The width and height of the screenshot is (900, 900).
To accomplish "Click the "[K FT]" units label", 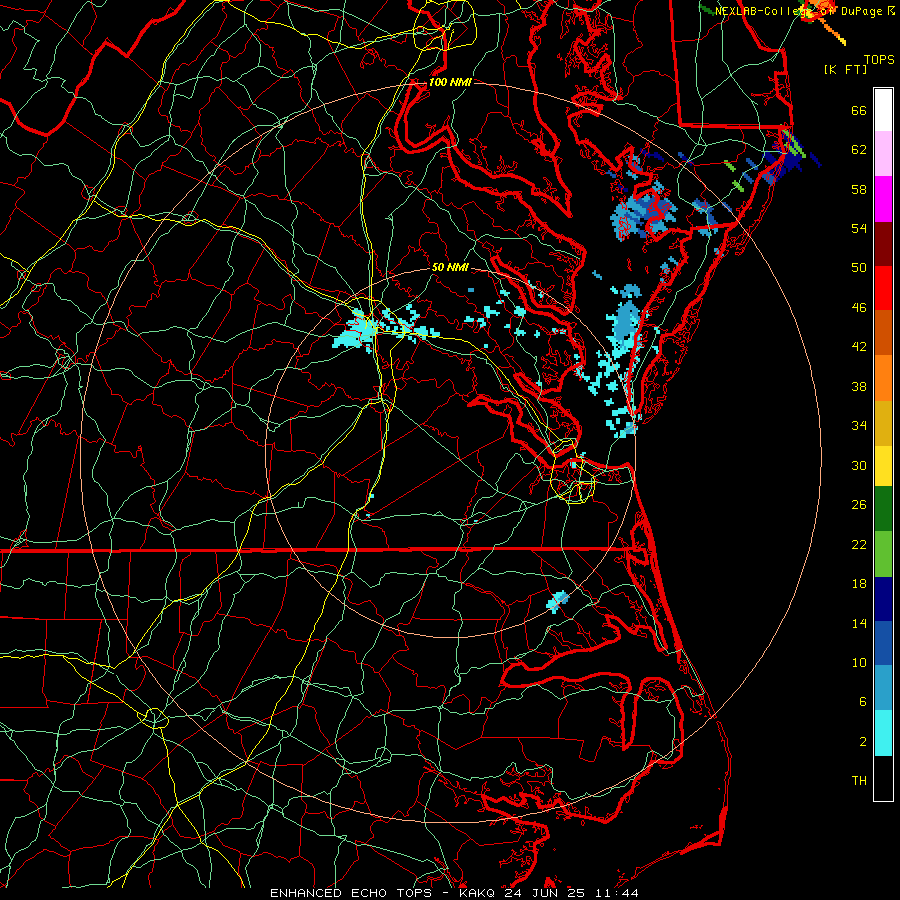I will (845, 70).
